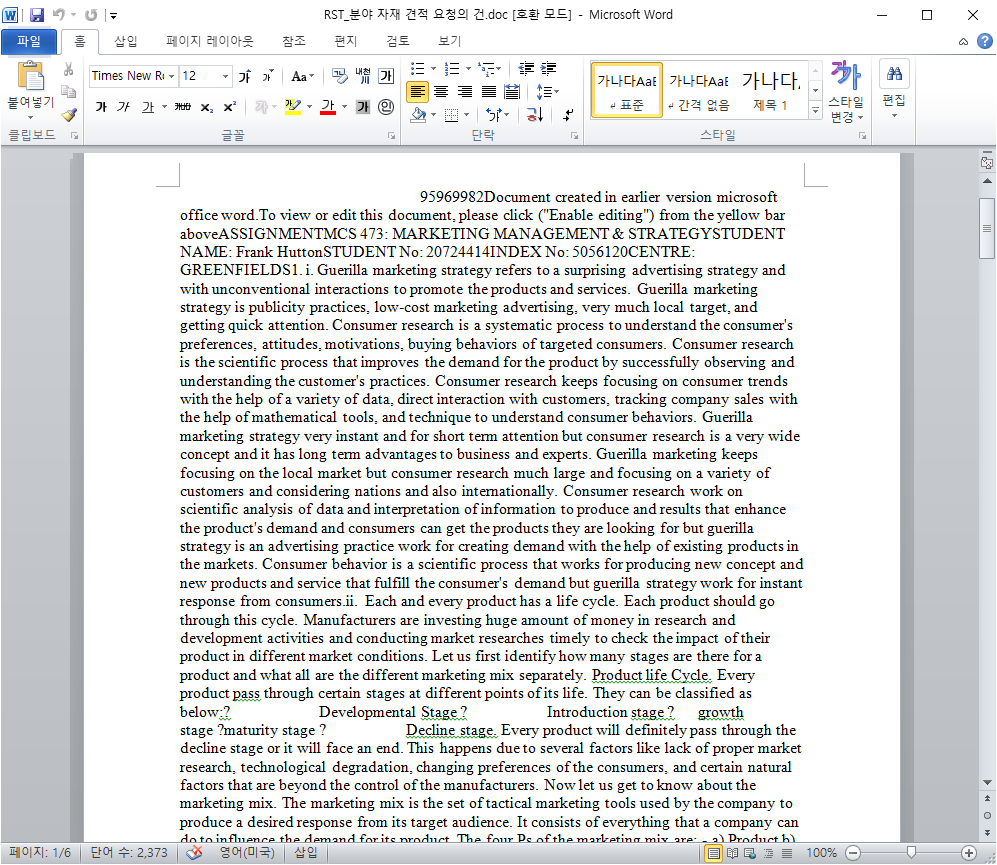Switch to Outline view icon
997x865 pixels.
768,853
